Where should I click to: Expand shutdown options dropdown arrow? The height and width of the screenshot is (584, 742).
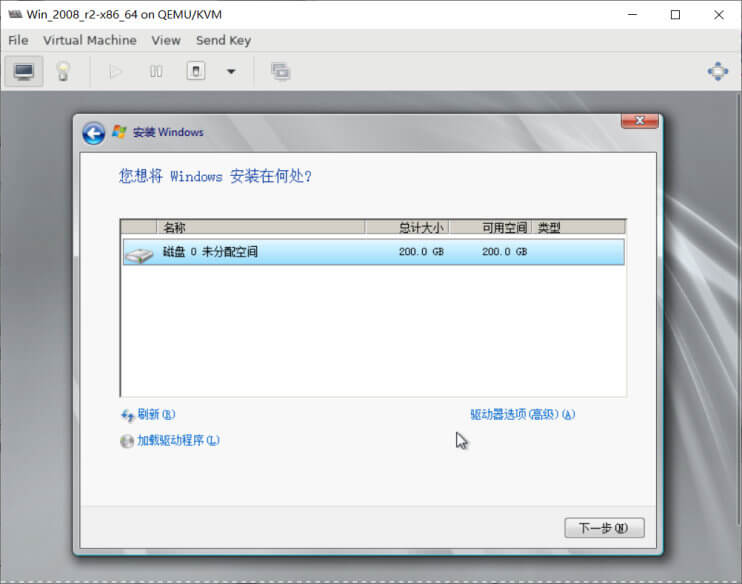coord(231,71)
